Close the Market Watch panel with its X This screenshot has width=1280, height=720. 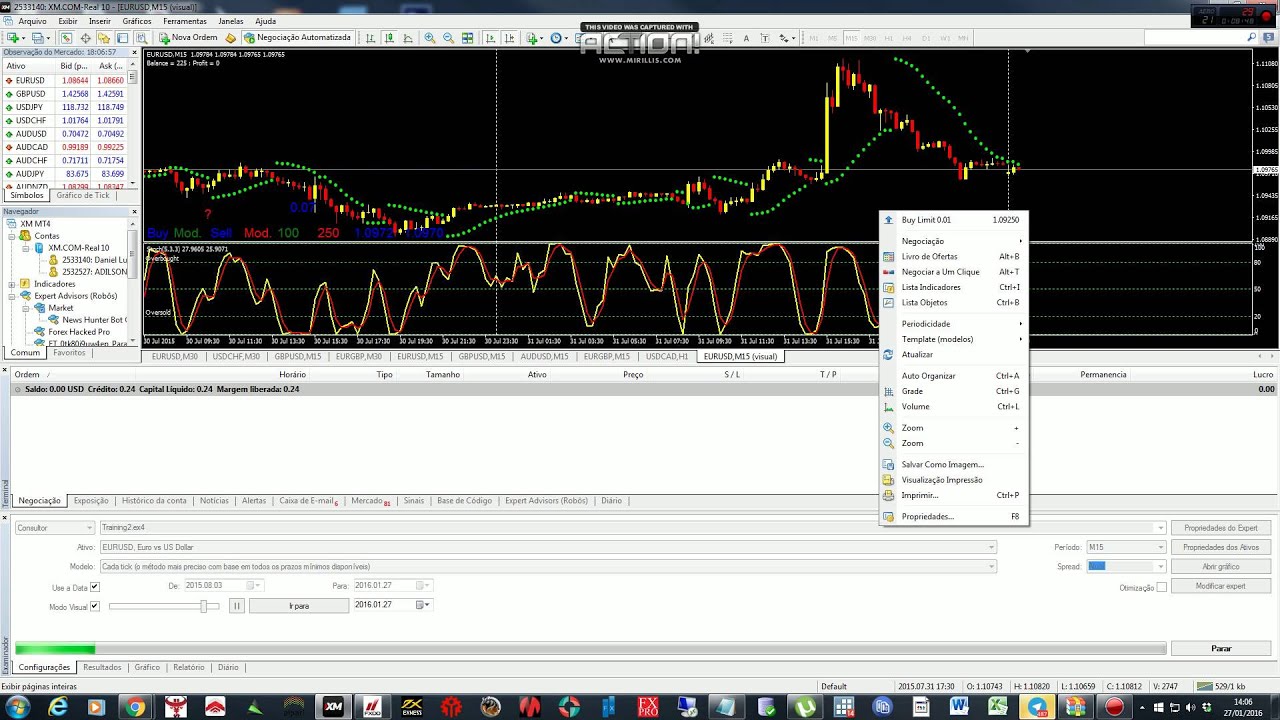134,51
